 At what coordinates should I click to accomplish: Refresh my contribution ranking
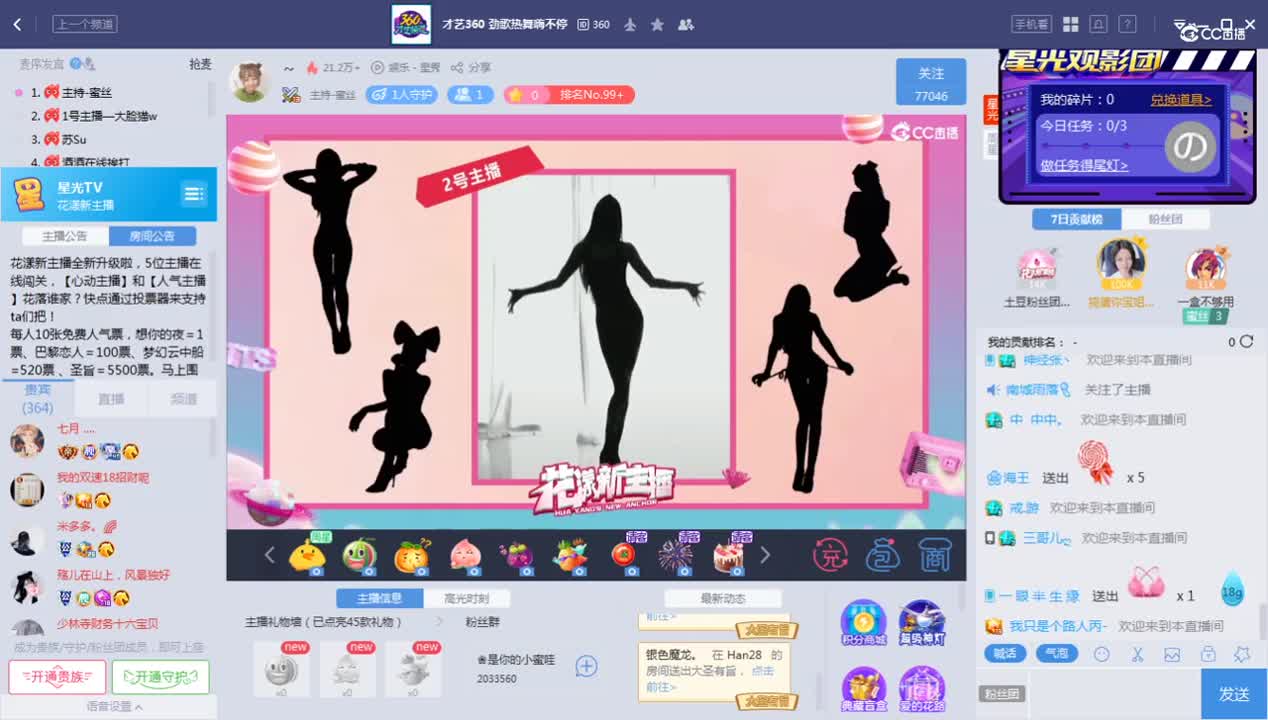tap(1246, 342)
